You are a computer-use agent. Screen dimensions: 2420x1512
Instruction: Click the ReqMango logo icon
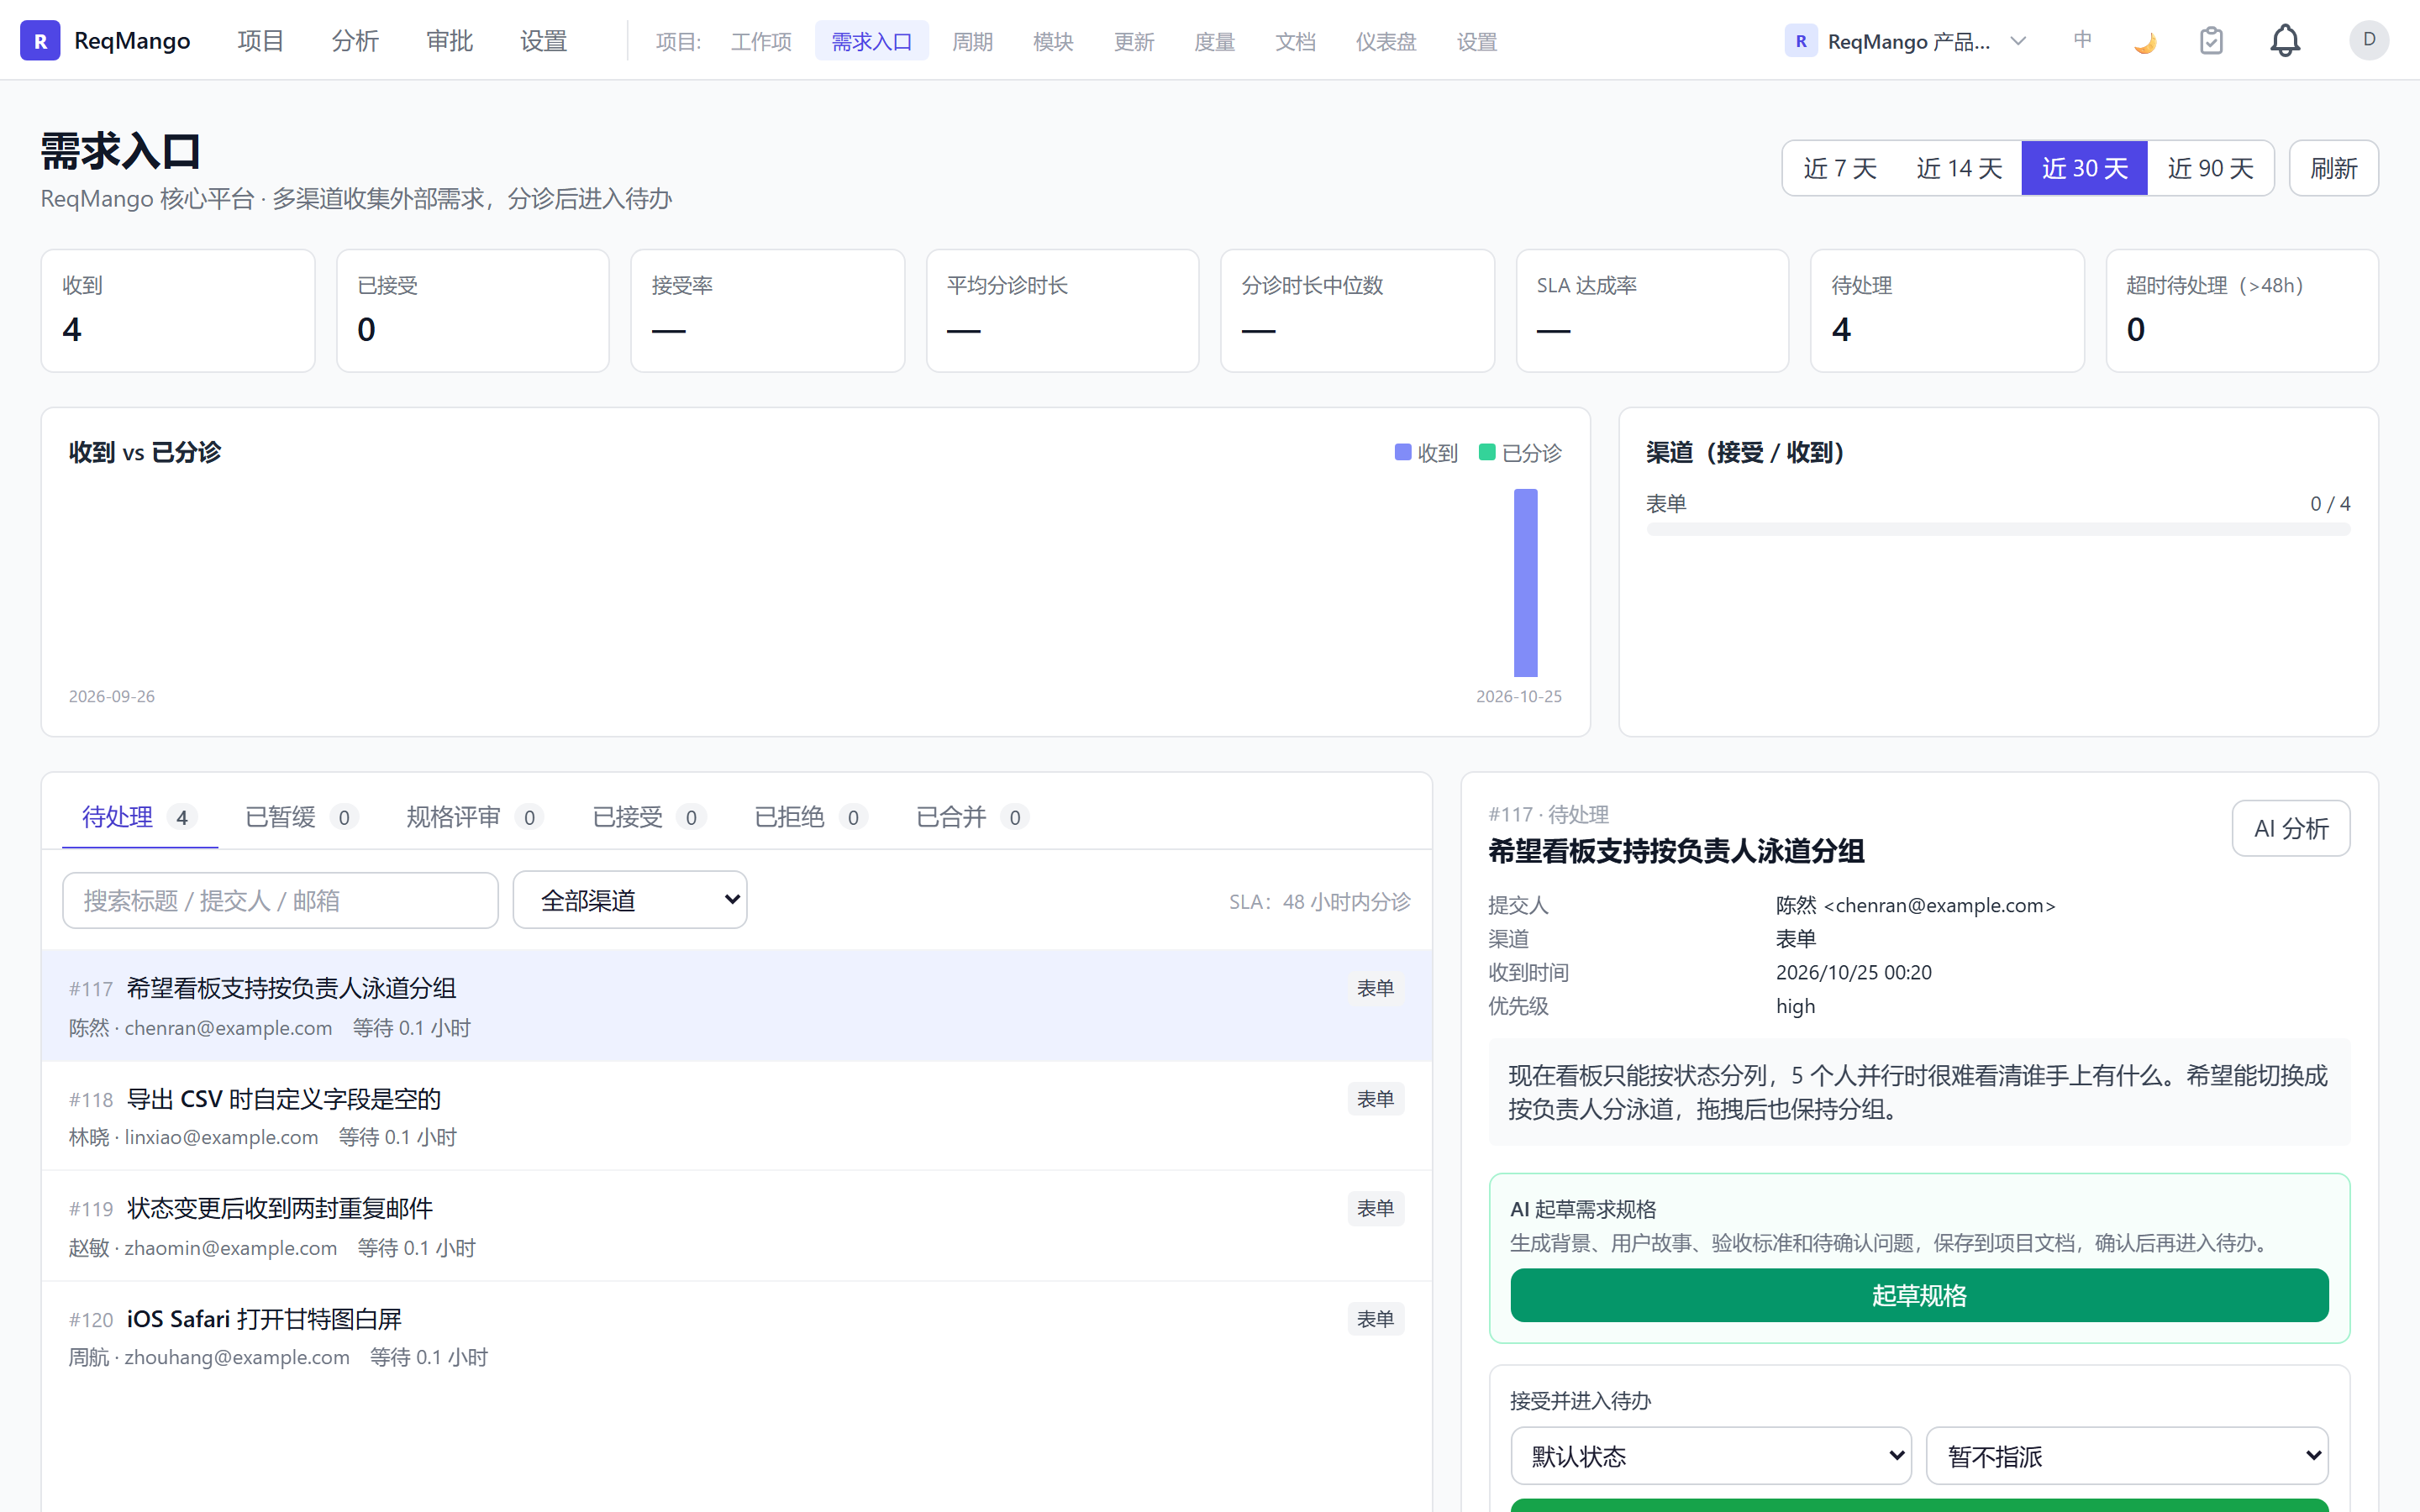click(x=40, y=40)
